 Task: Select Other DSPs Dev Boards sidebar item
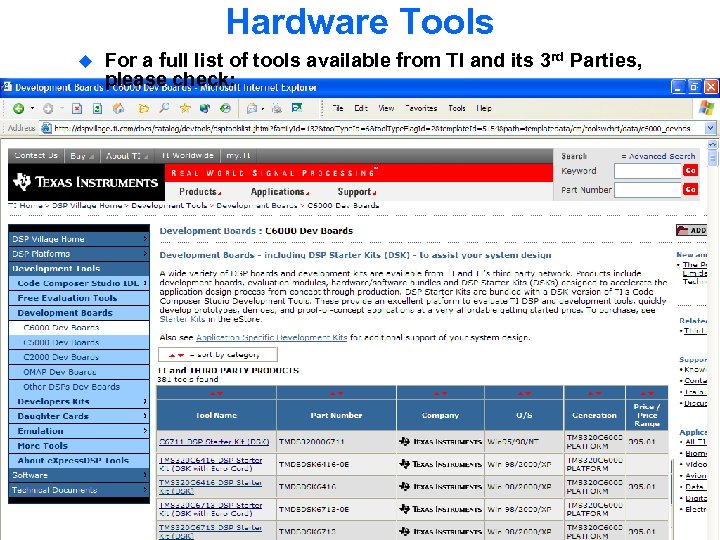(x=79, y=387)
